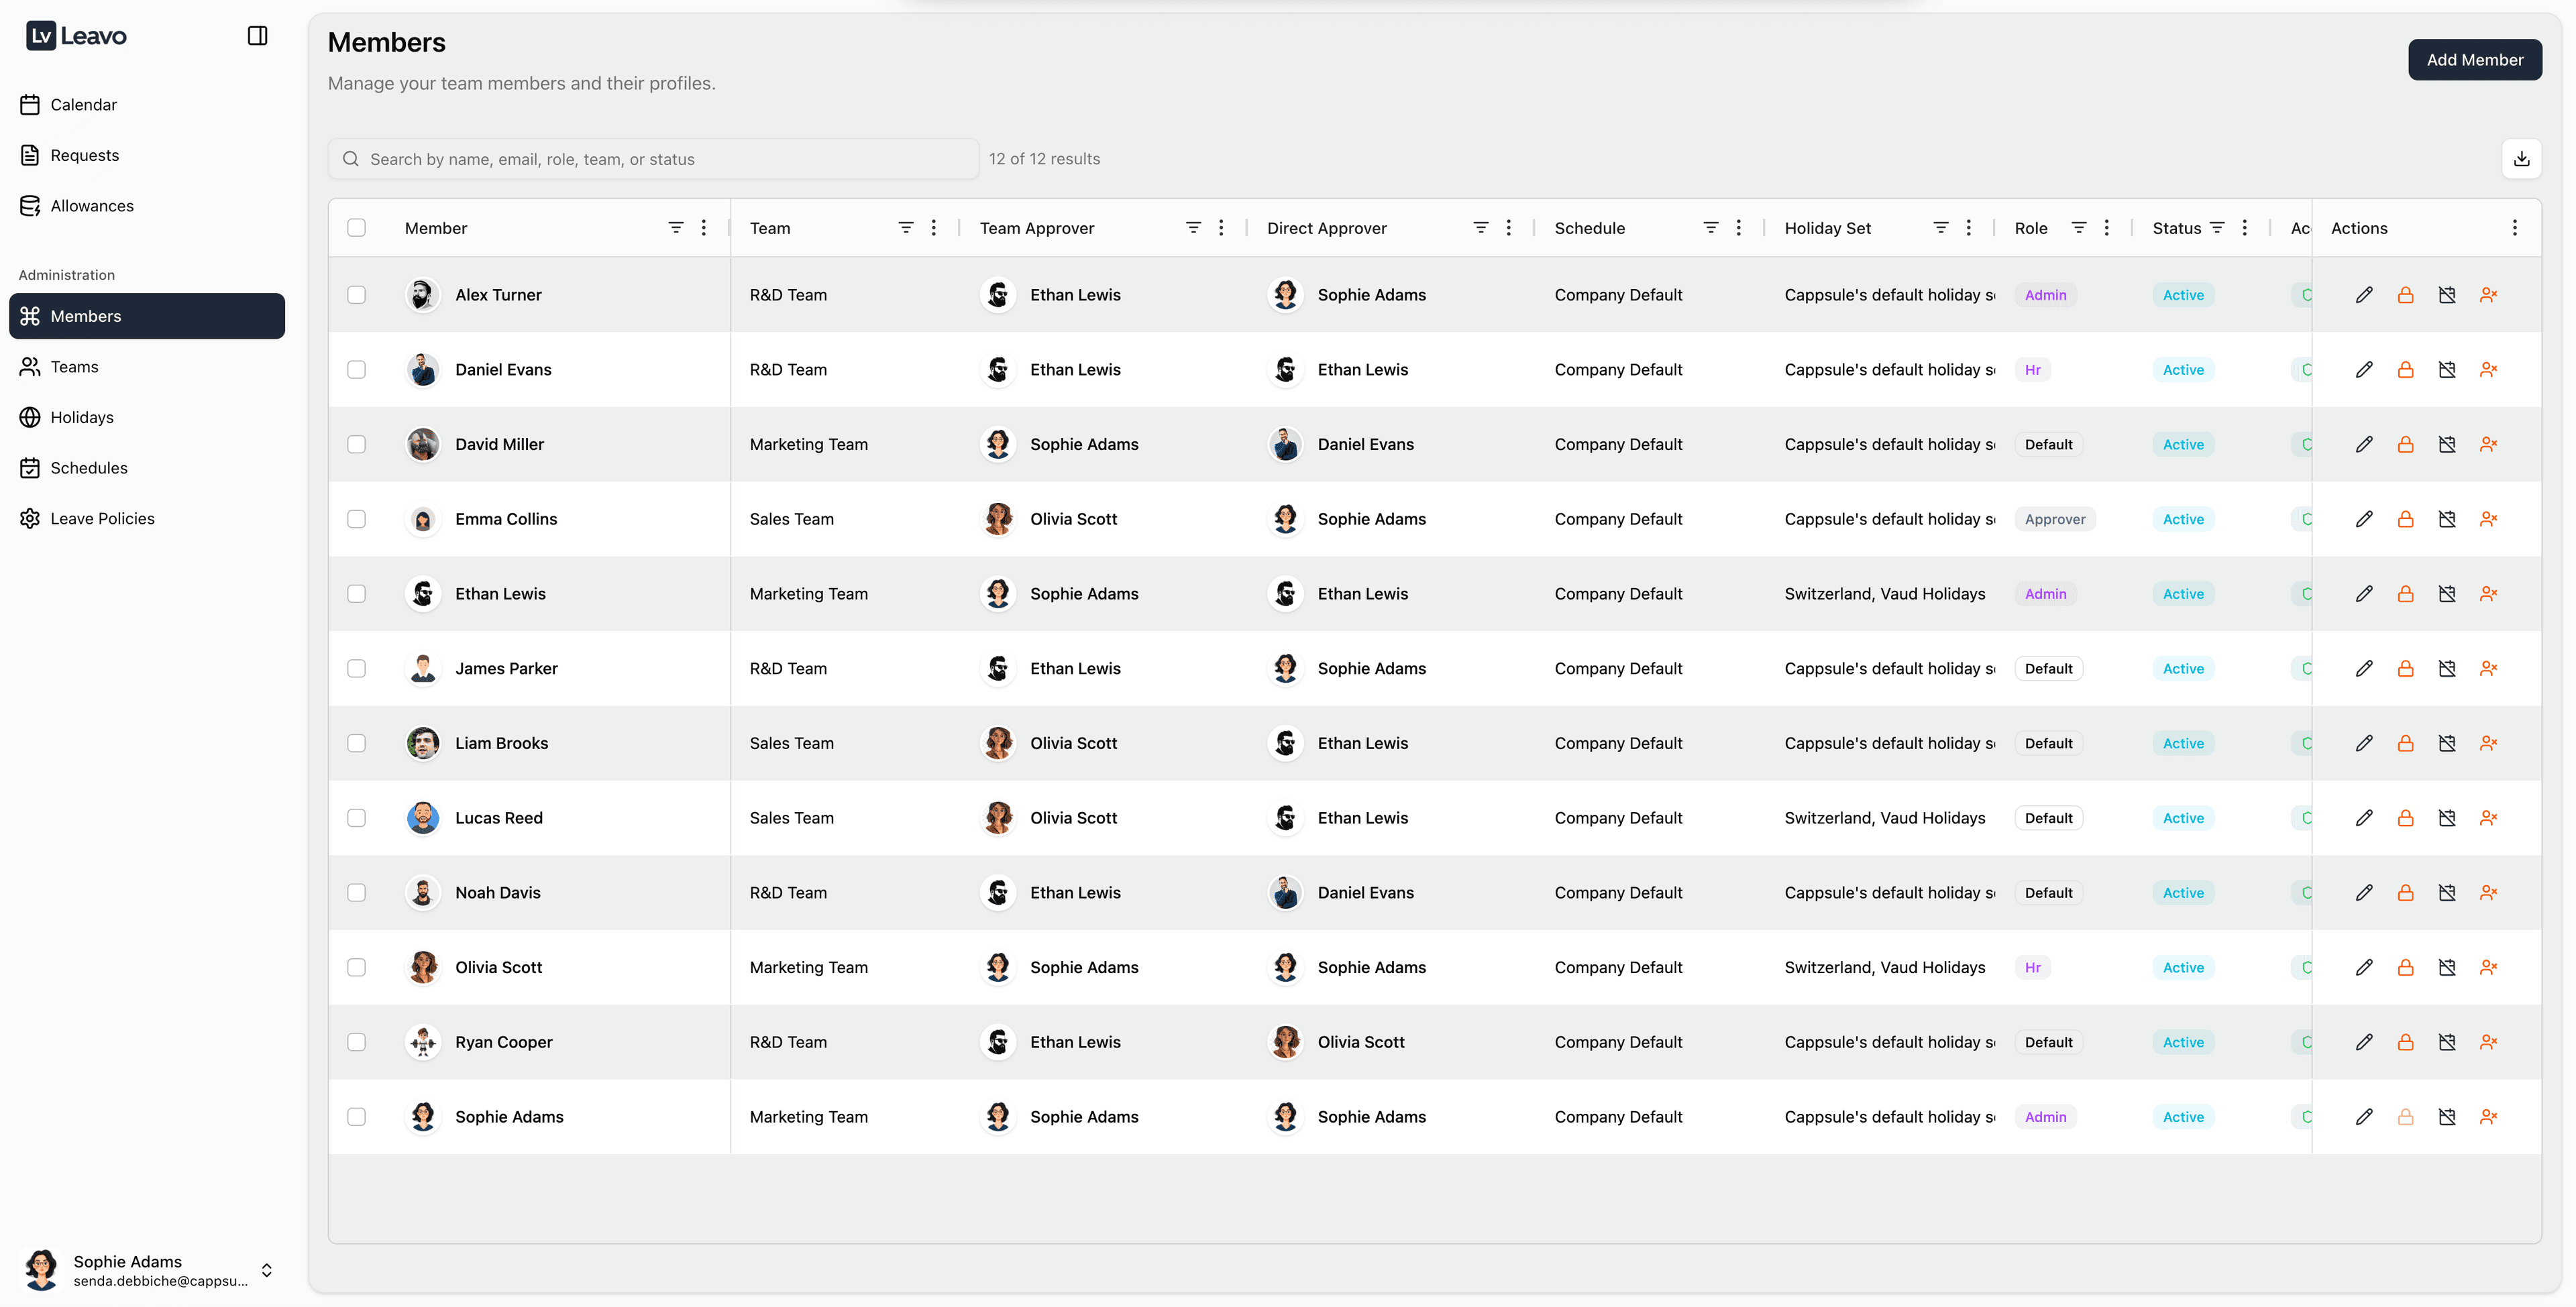Check the box for Liam Brooks
2576x1307 pixels.
[356, 743]
